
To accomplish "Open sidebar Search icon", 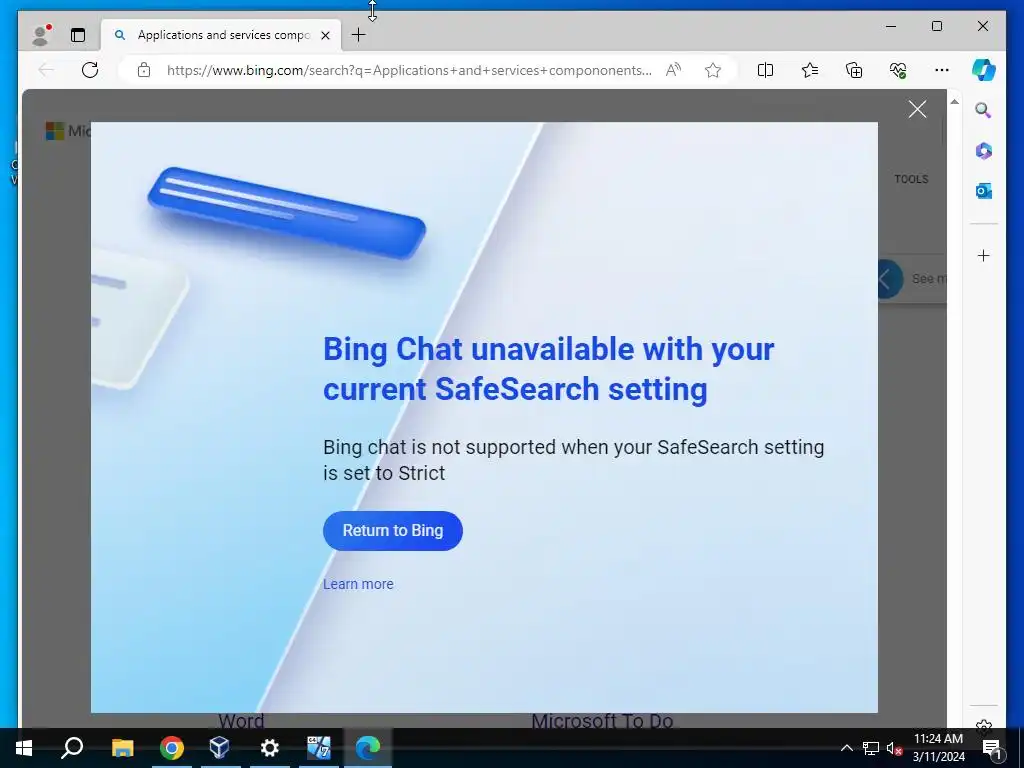I will pyautogui.click(x=984, y=110).
